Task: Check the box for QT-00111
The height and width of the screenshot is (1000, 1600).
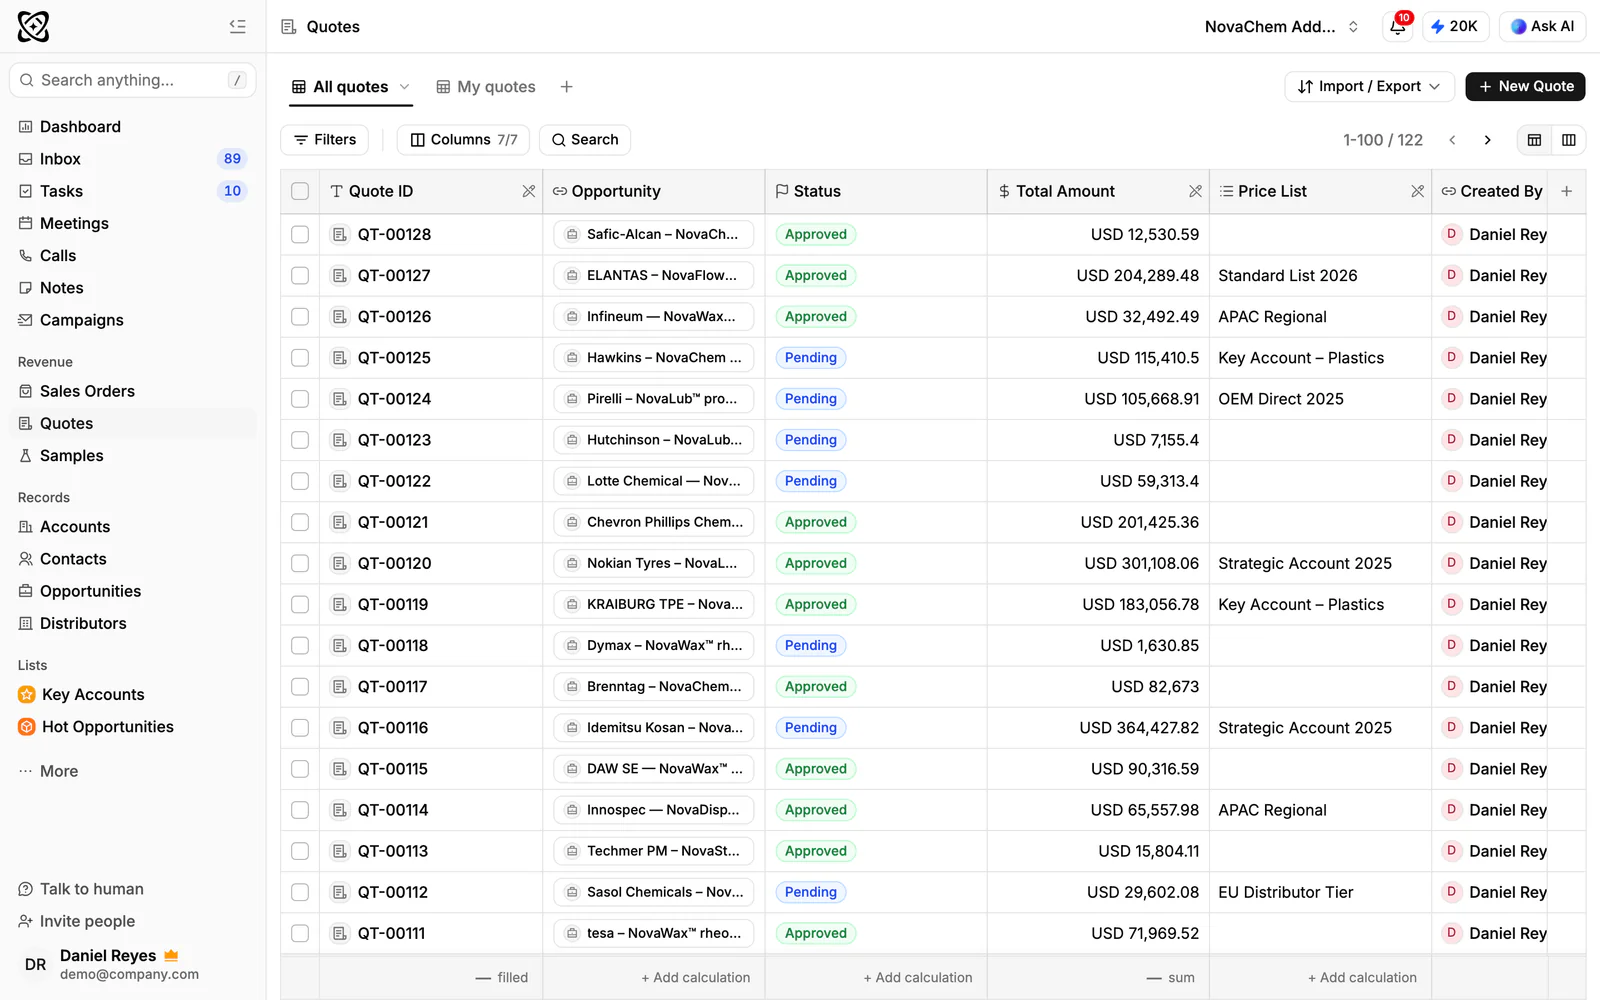Action: coord(300,933)
